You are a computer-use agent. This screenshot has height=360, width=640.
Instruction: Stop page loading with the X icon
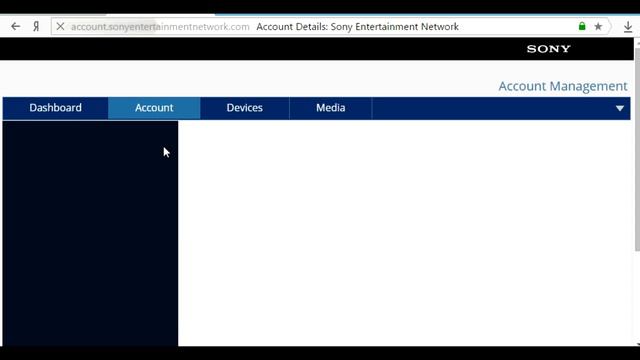[60, 27]
